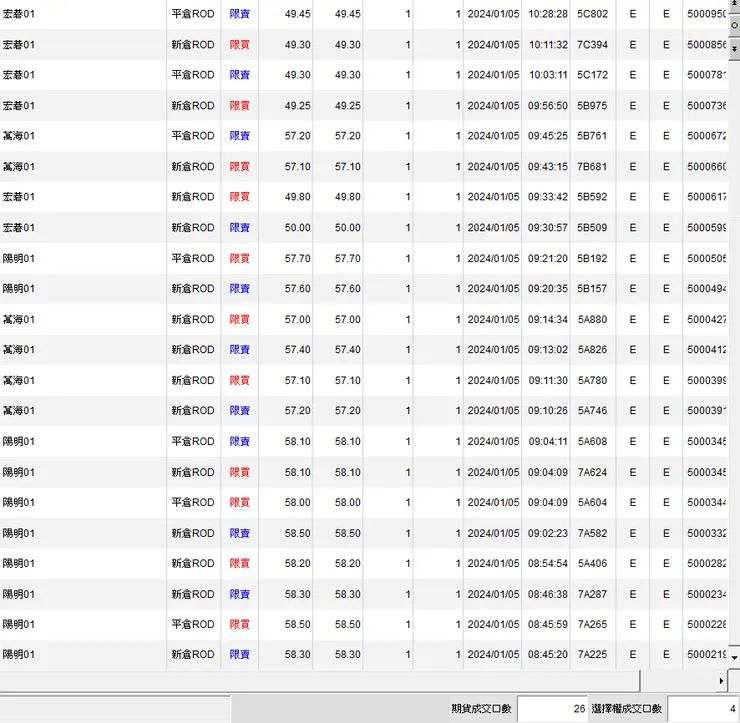Viewport: 740px width, 723px height.
Task: Click the 期貨成交口數 label
Action: click(481, 708)
